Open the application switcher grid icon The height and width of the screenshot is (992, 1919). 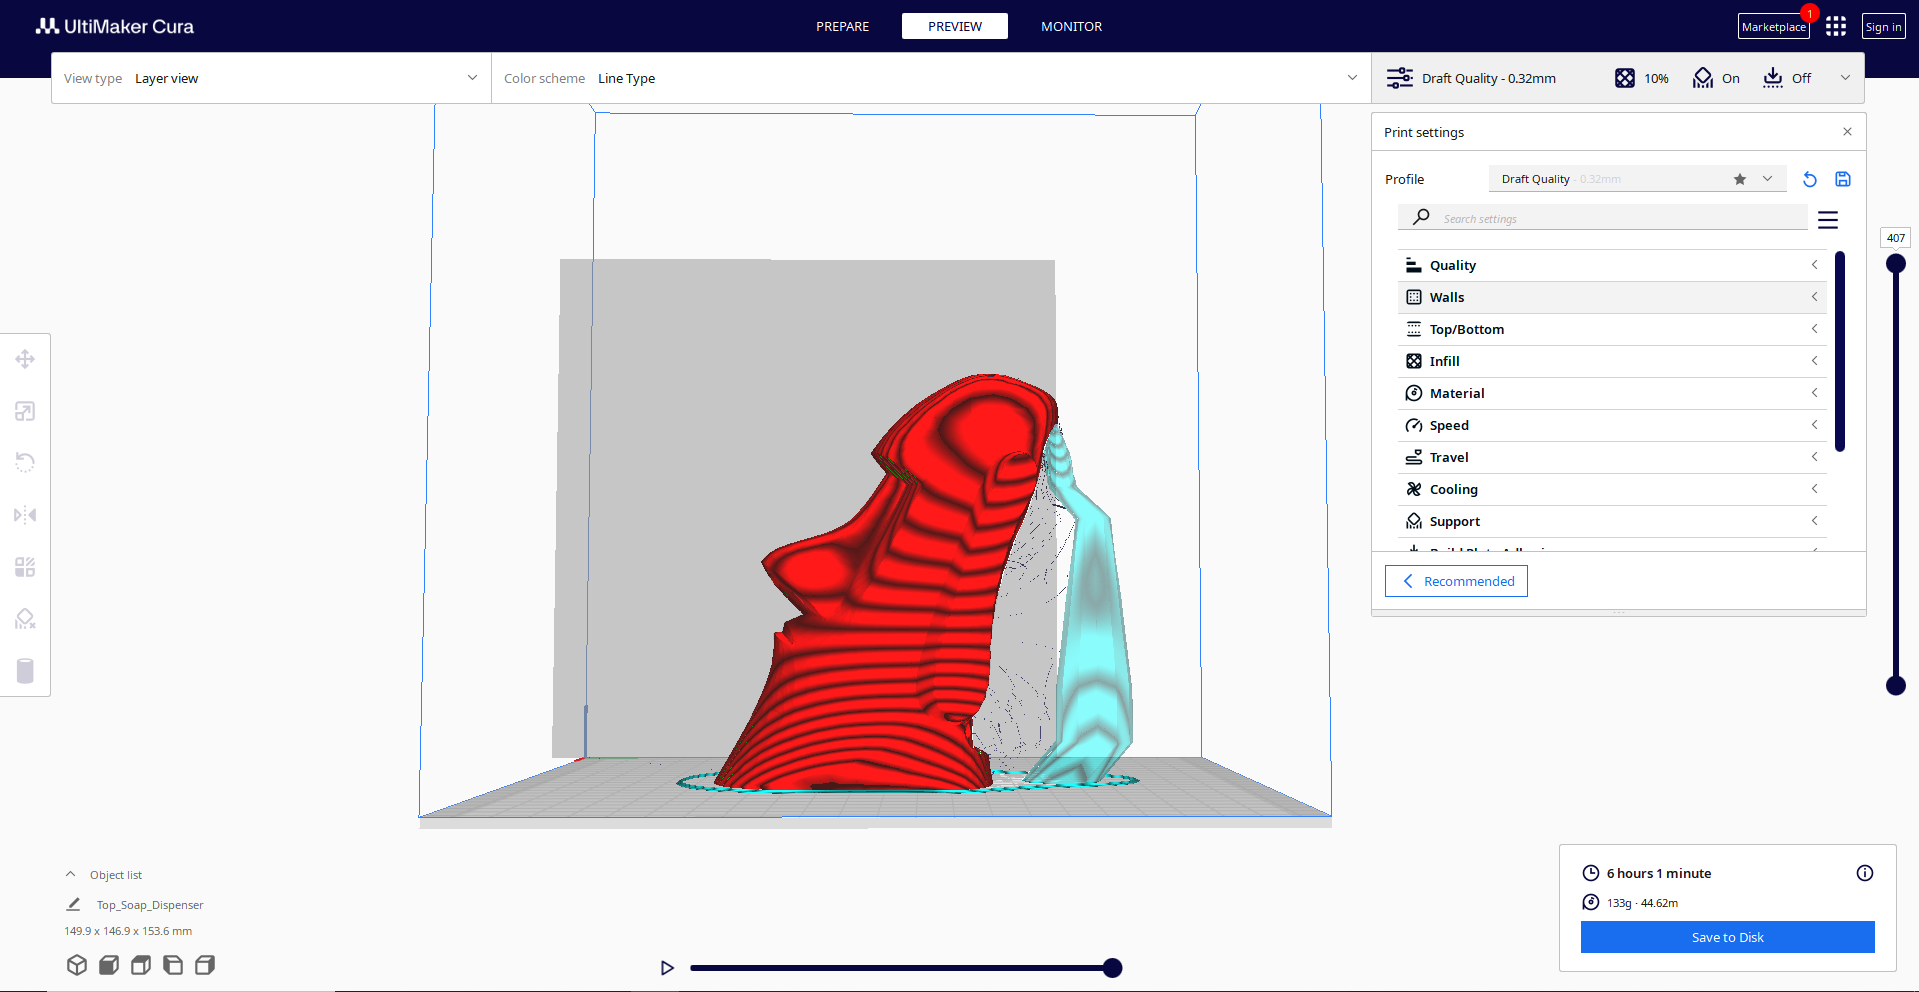point(1836,26)
